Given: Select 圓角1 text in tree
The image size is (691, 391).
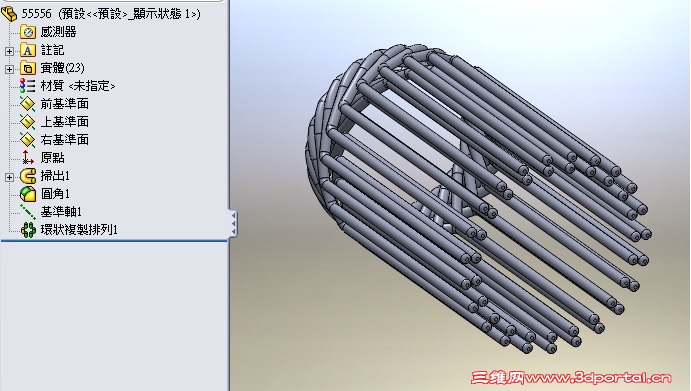Looking at the screenshot, I should click(55, 194).
